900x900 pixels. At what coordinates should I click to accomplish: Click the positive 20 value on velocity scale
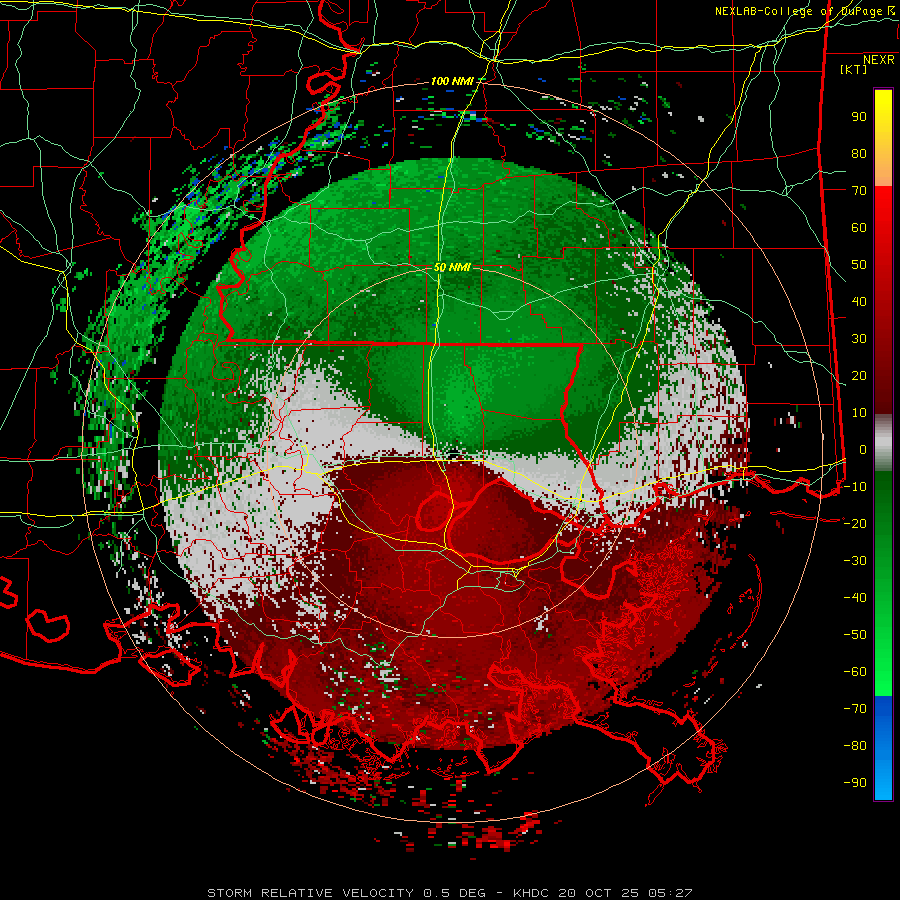(859, 376)
